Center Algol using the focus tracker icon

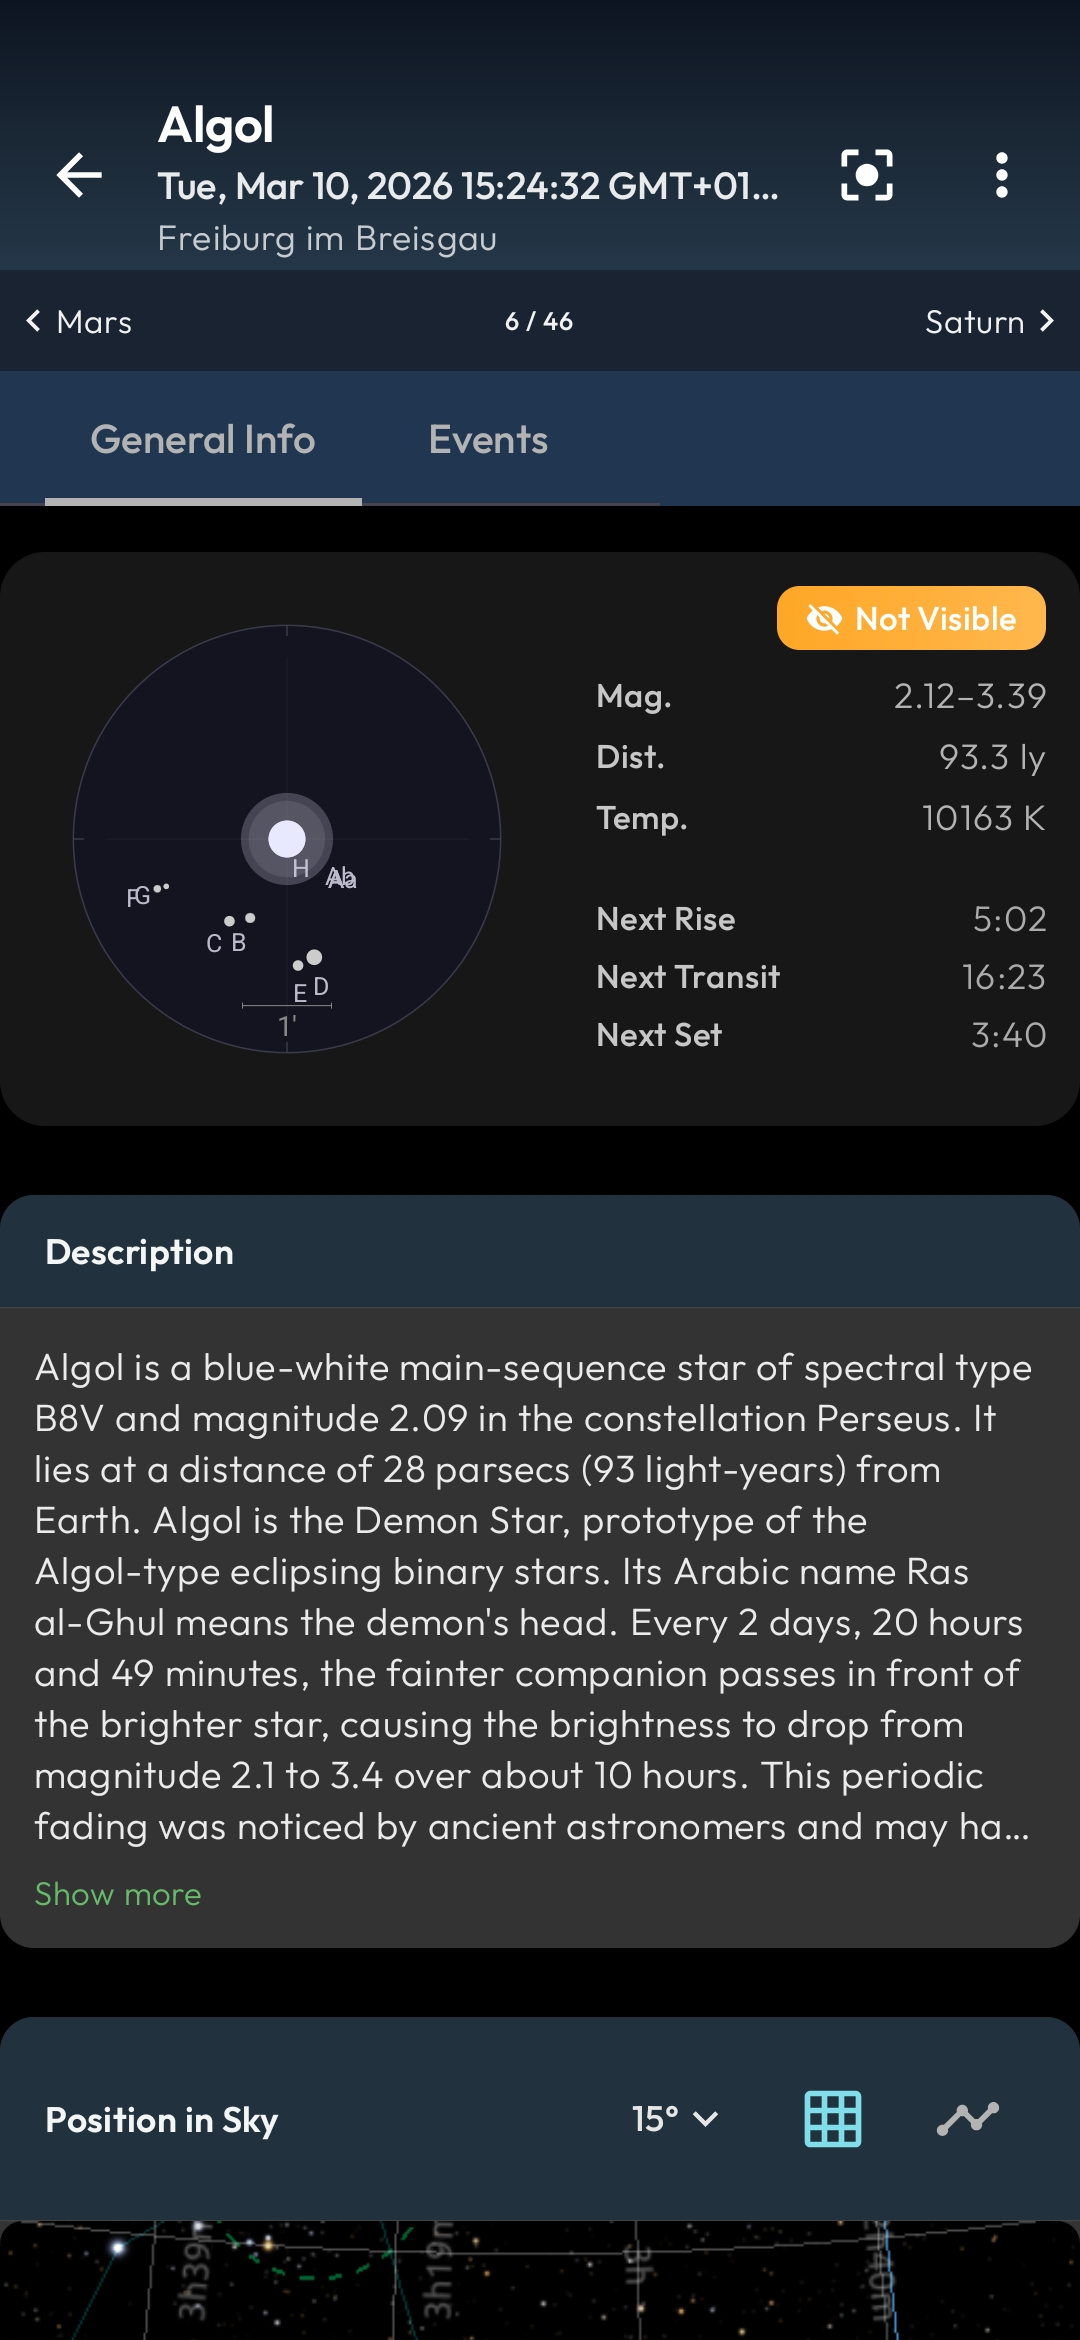(866, 176)
